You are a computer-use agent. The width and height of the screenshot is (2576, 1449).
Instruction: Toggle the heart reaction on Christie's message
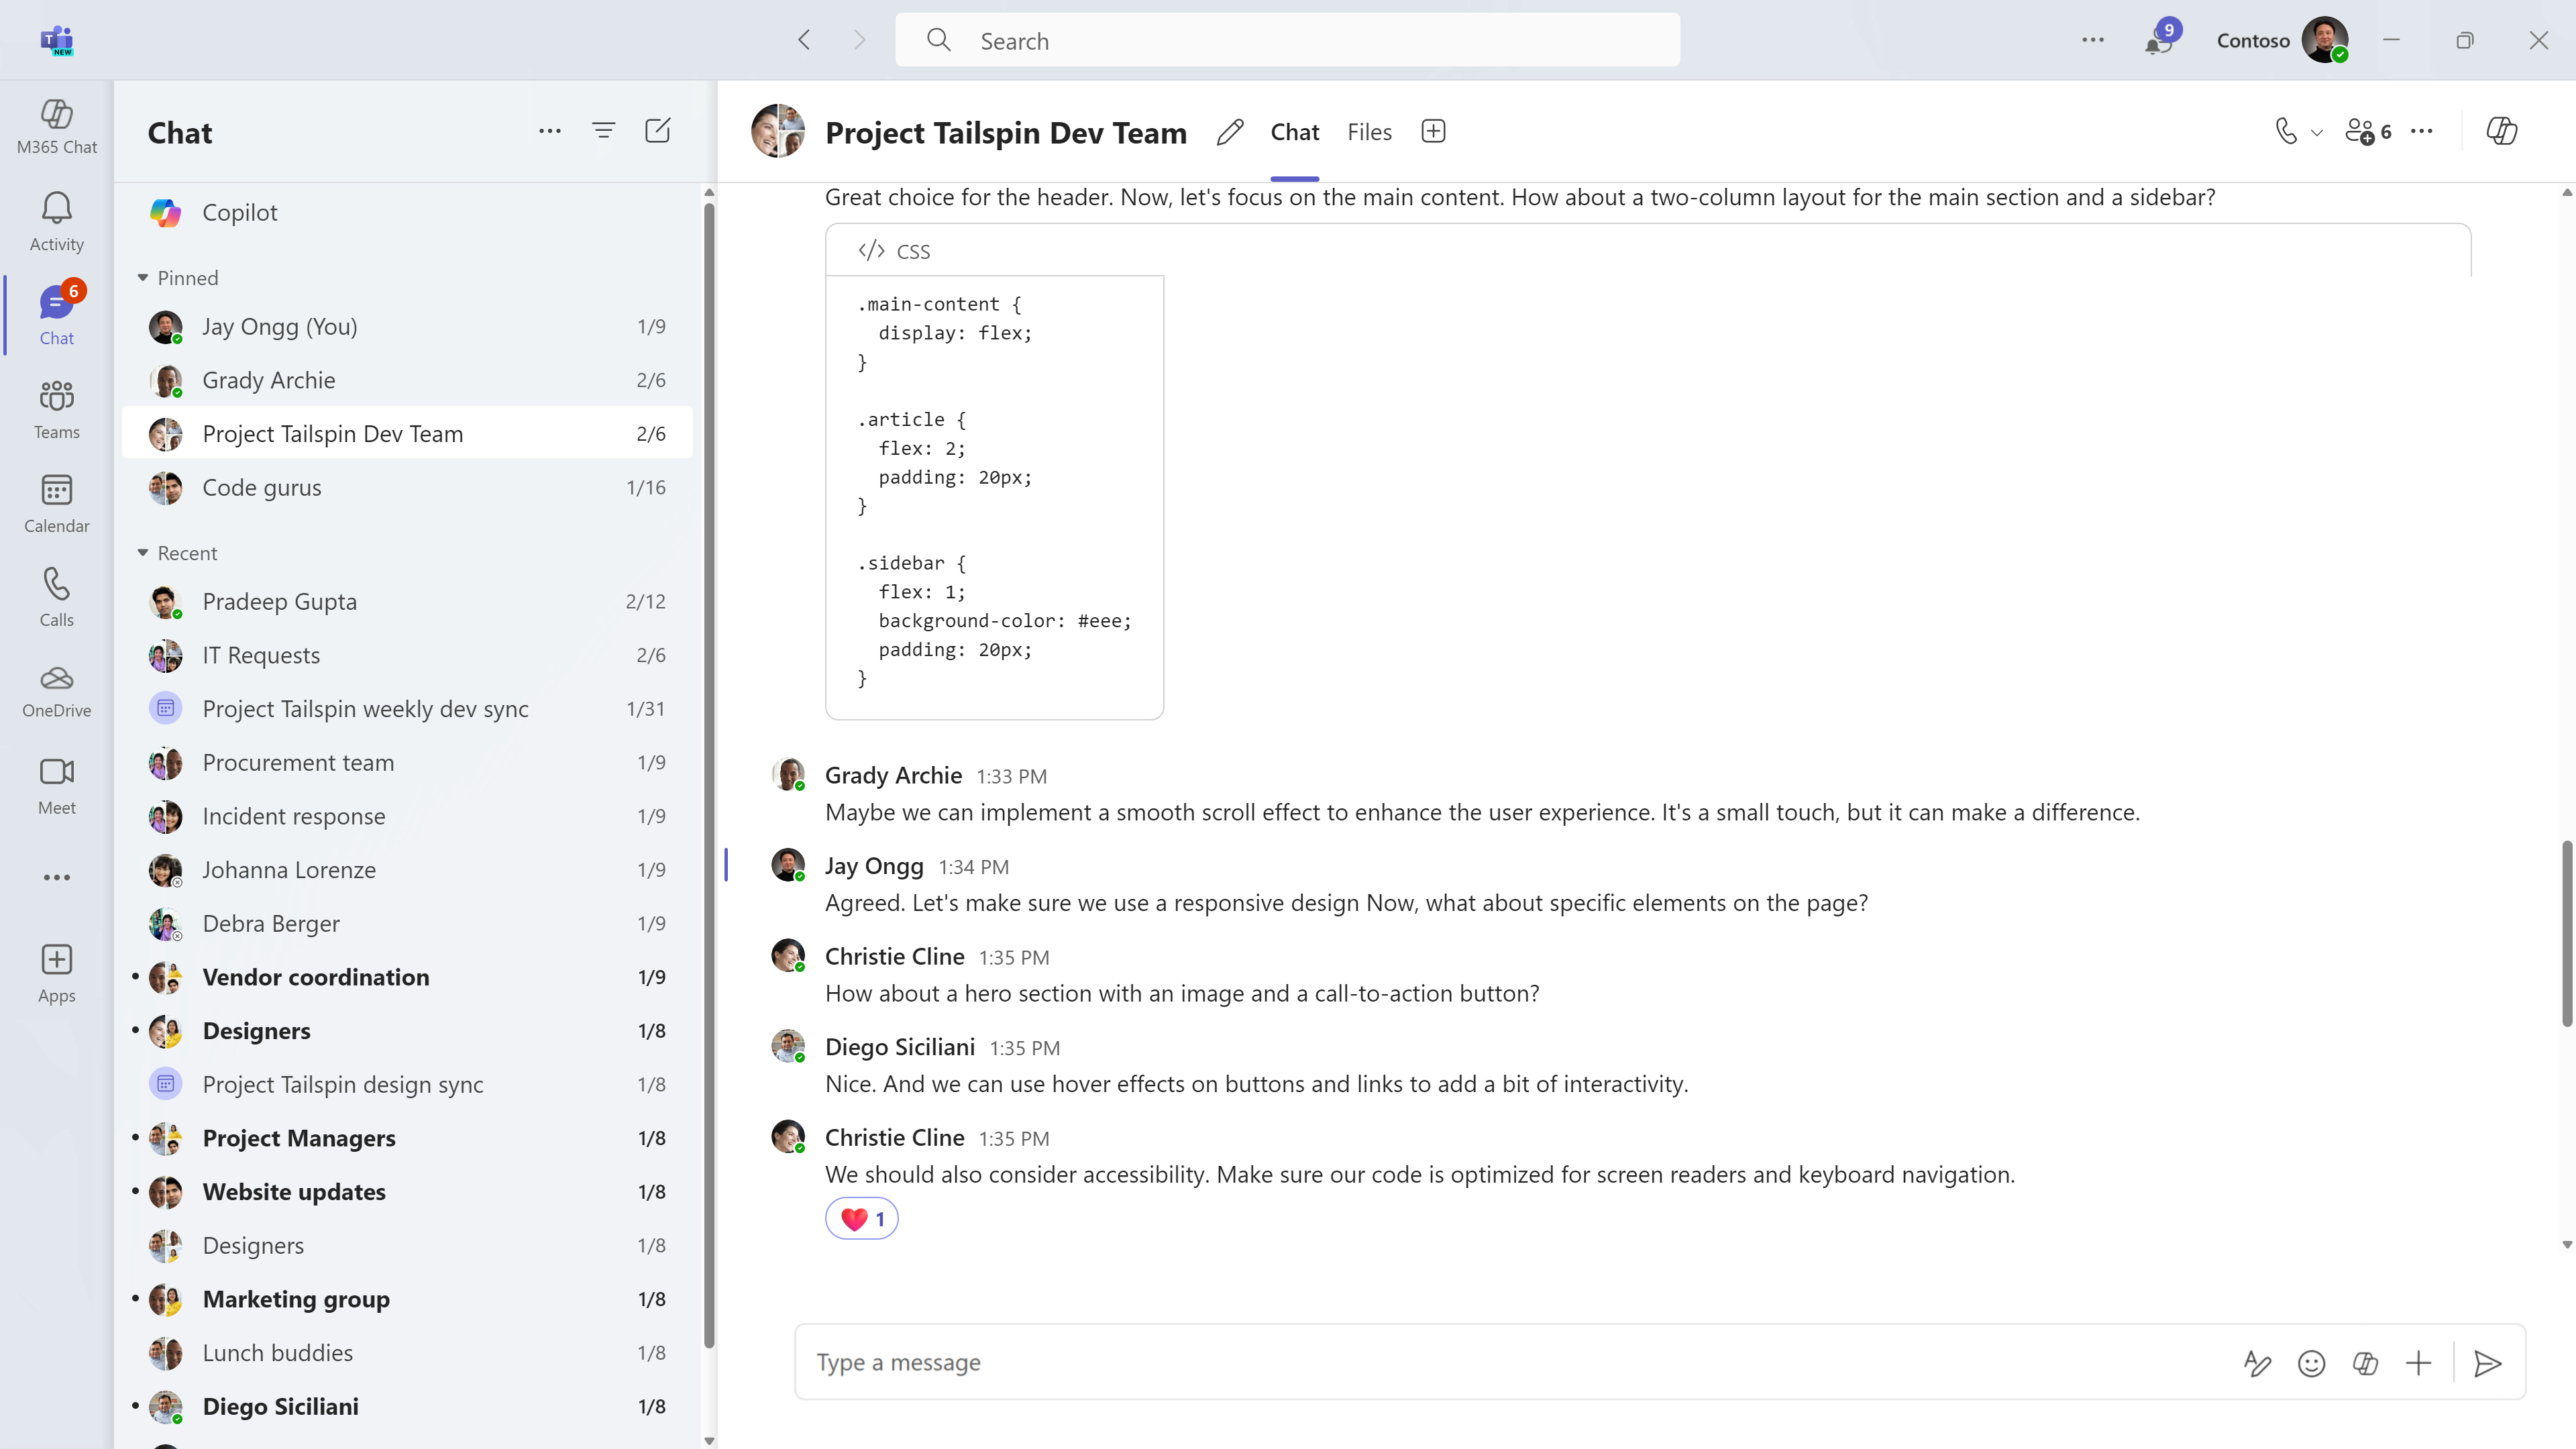point(861,1219)
